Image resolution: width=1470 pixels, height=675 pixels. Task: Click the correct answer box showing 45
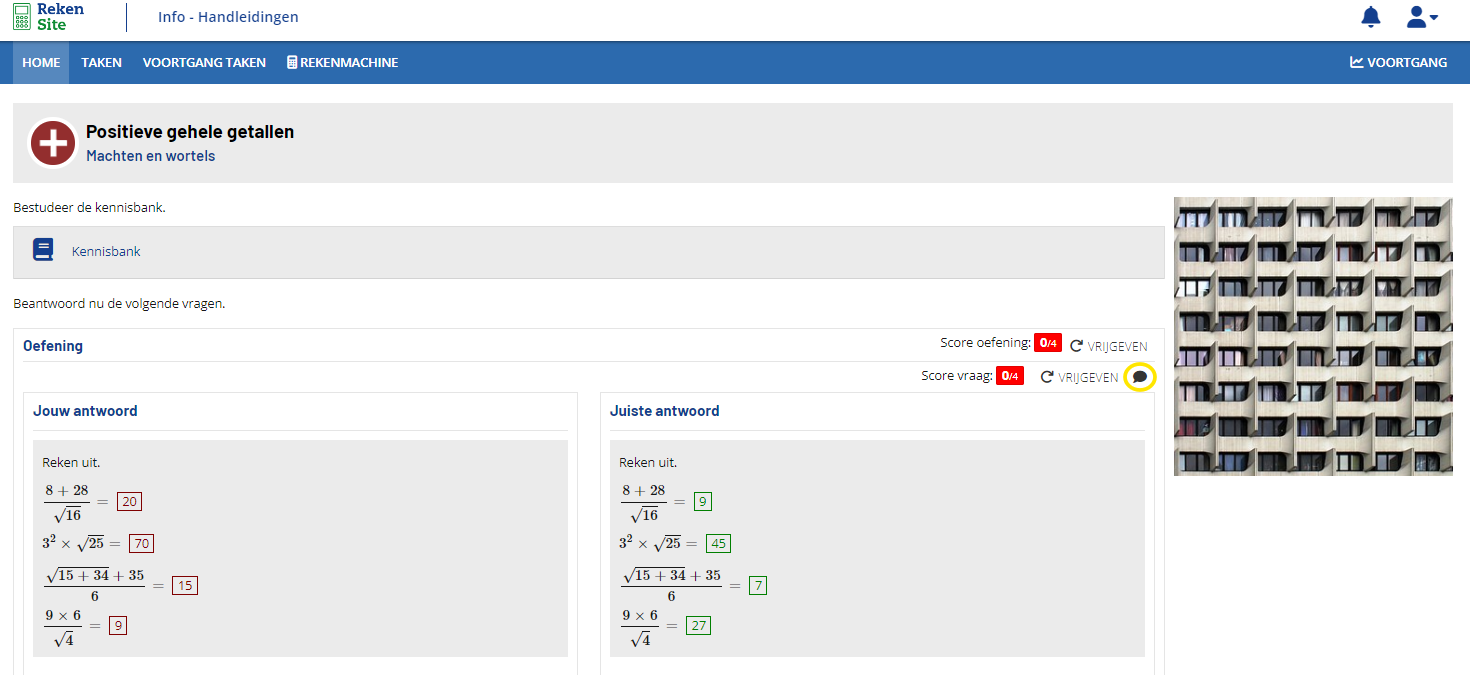(x=718, y=544)
